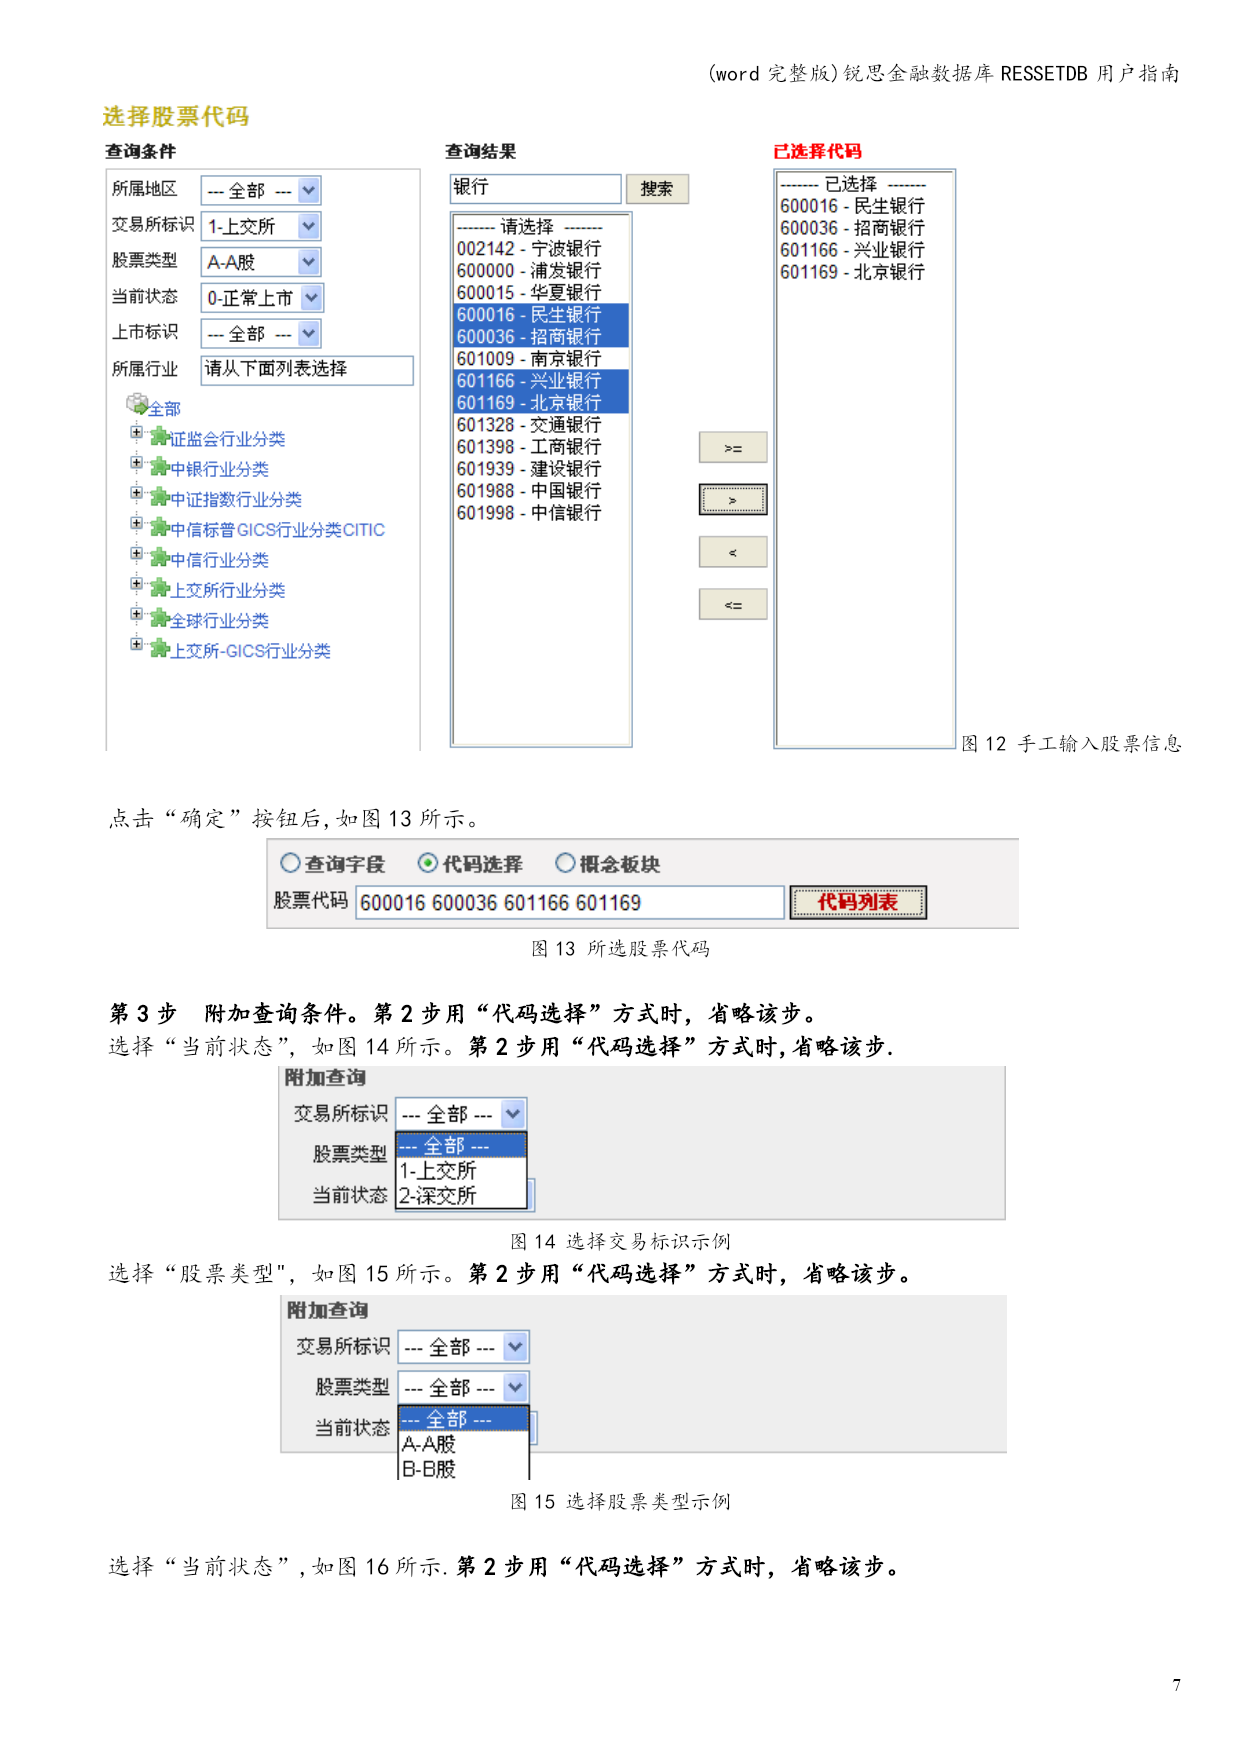Open the 交易所标识 1-上交所 dropdown

261,226
